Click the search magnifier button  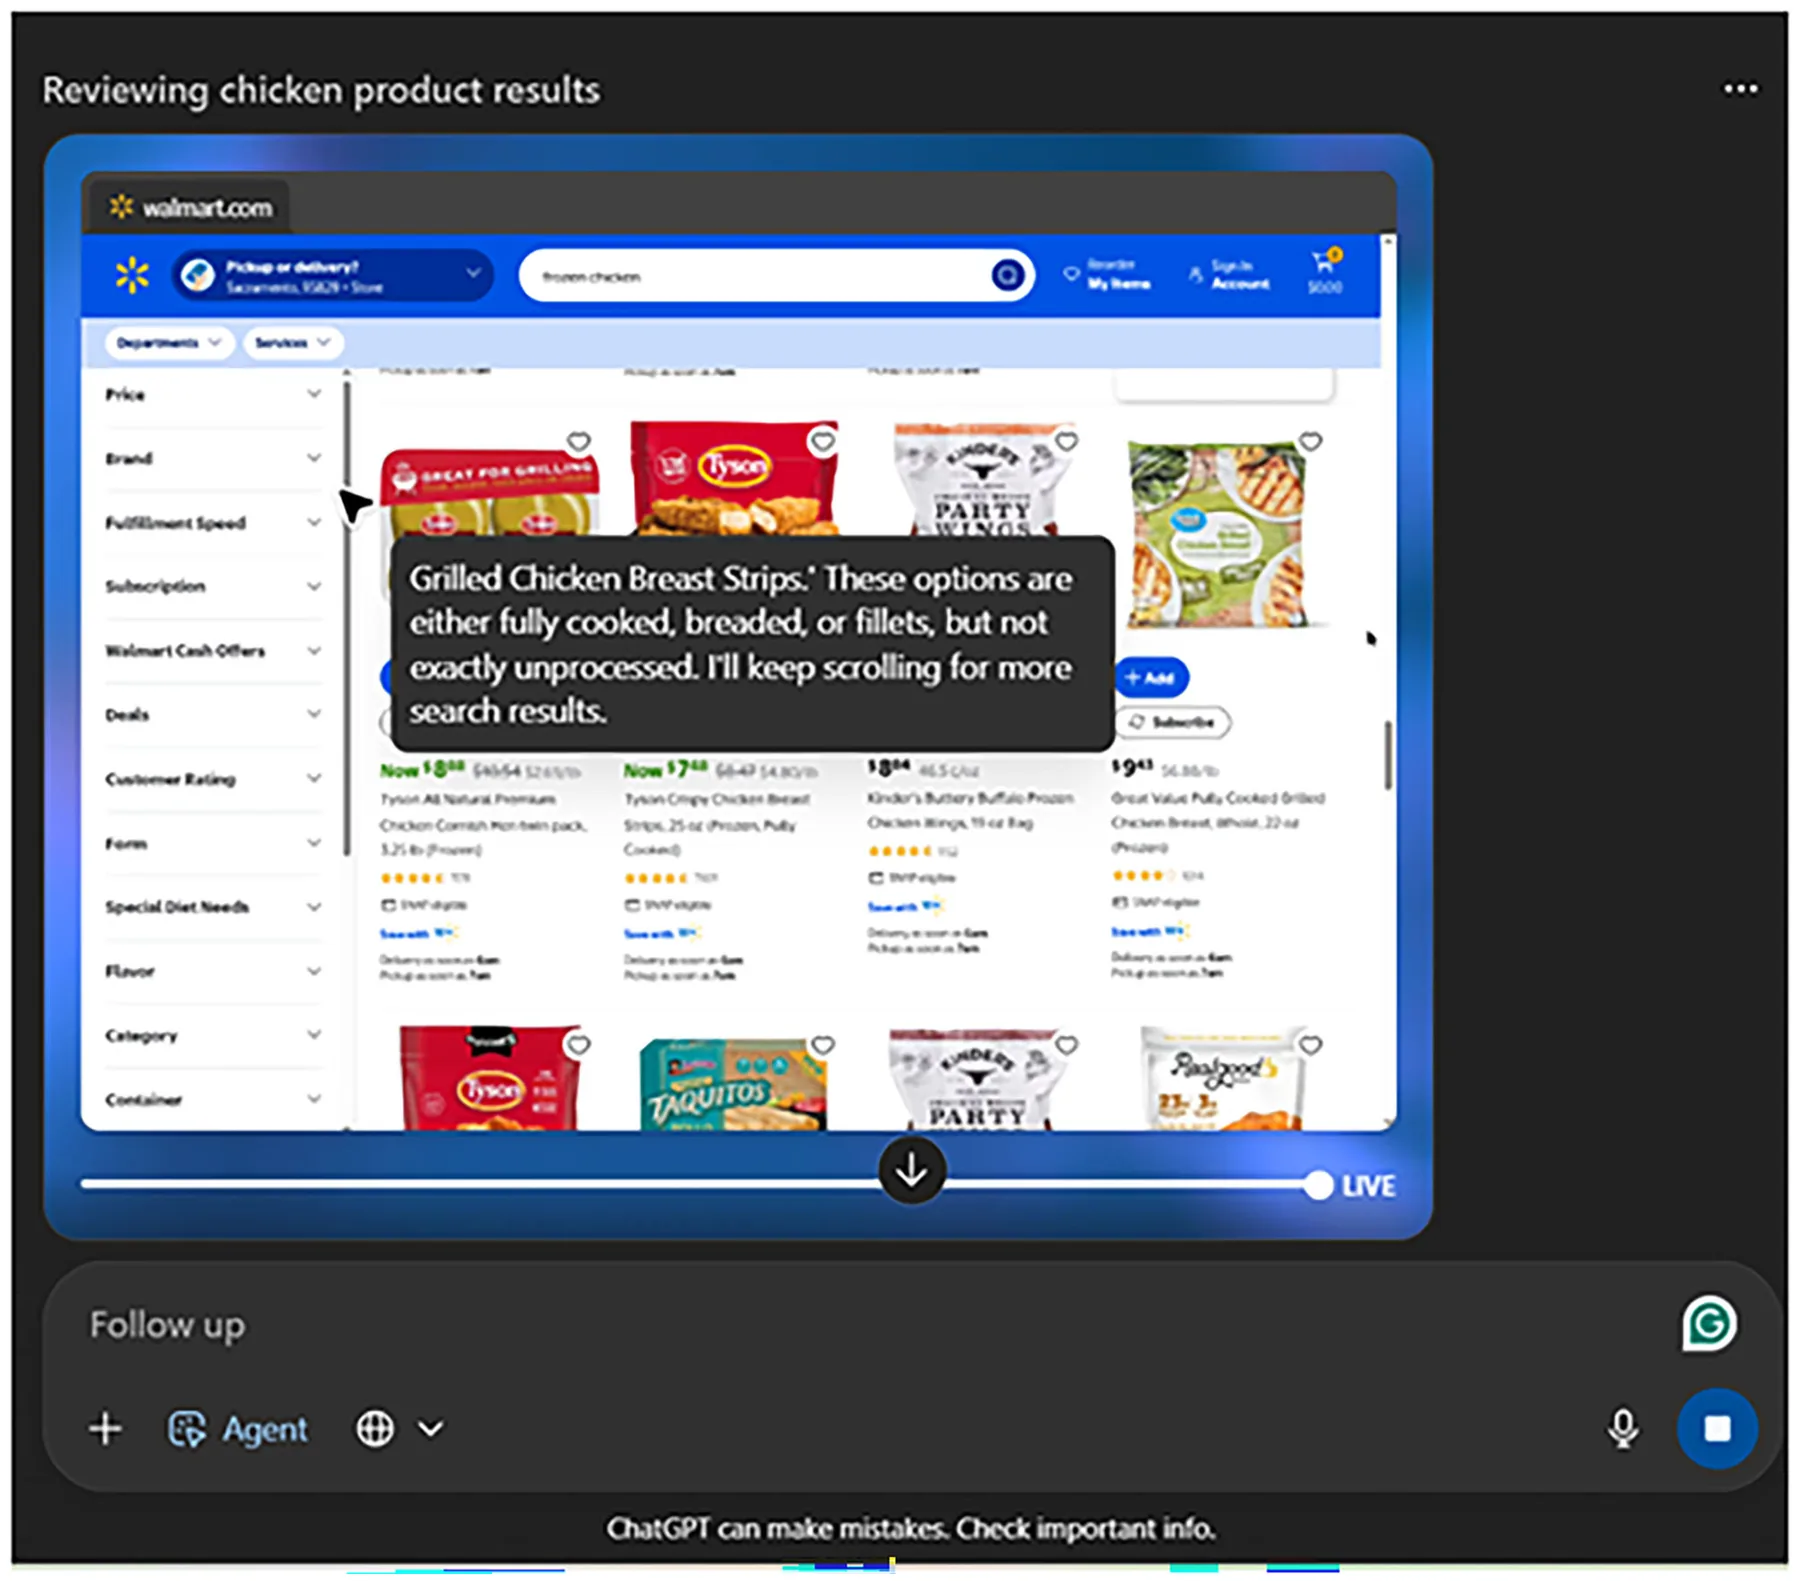tap(1007, 275)
